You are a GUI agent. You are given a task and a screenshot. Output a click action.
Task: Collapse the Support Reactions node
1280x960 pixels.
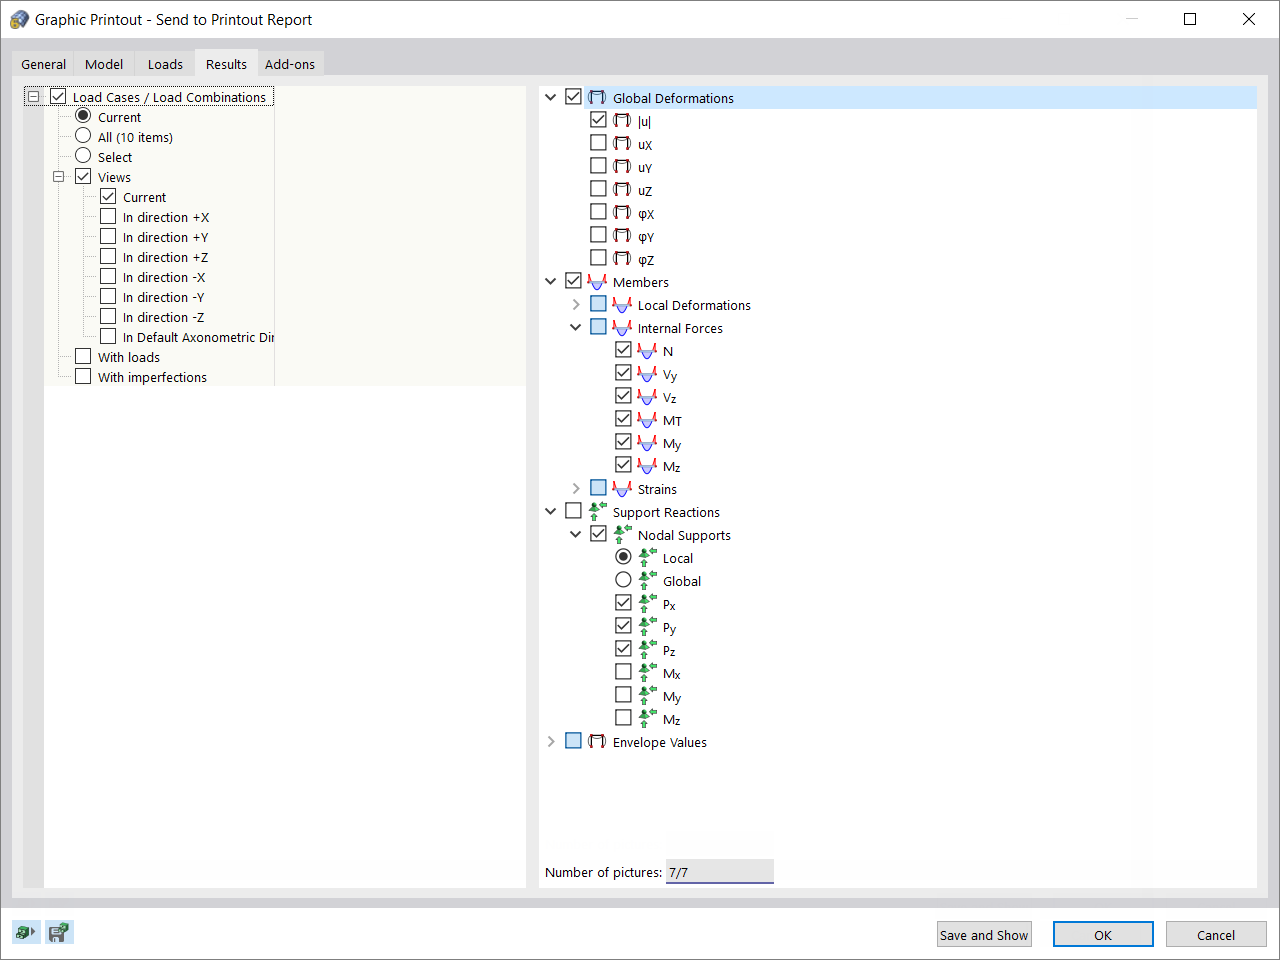point(551,511)
